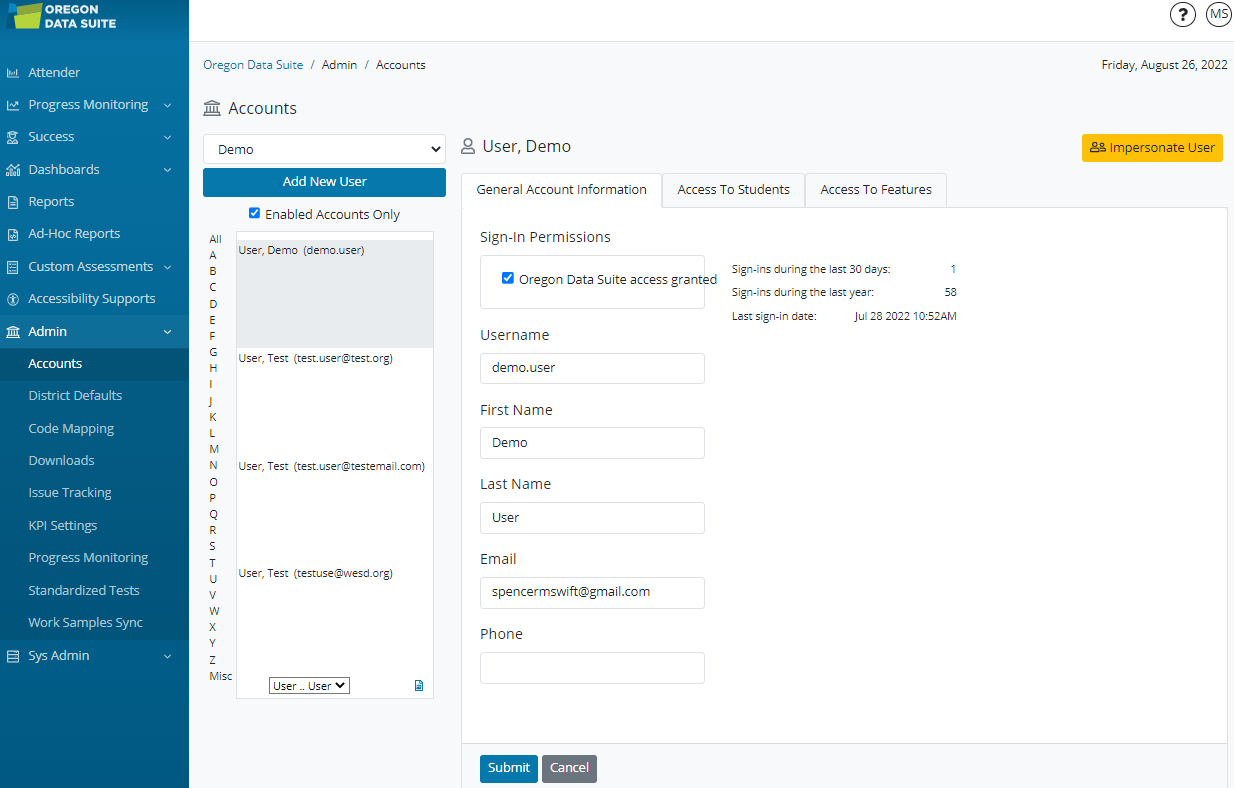Uncheck Oregon Data Suite access granted

point(508,279)
